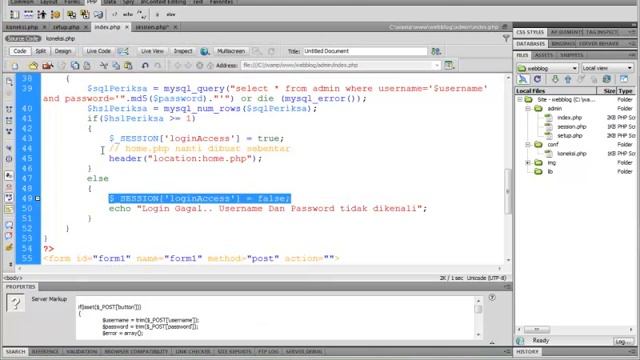Click the Open folder icon in Standard toolbar
640x360 pixels.
point(33,65)
